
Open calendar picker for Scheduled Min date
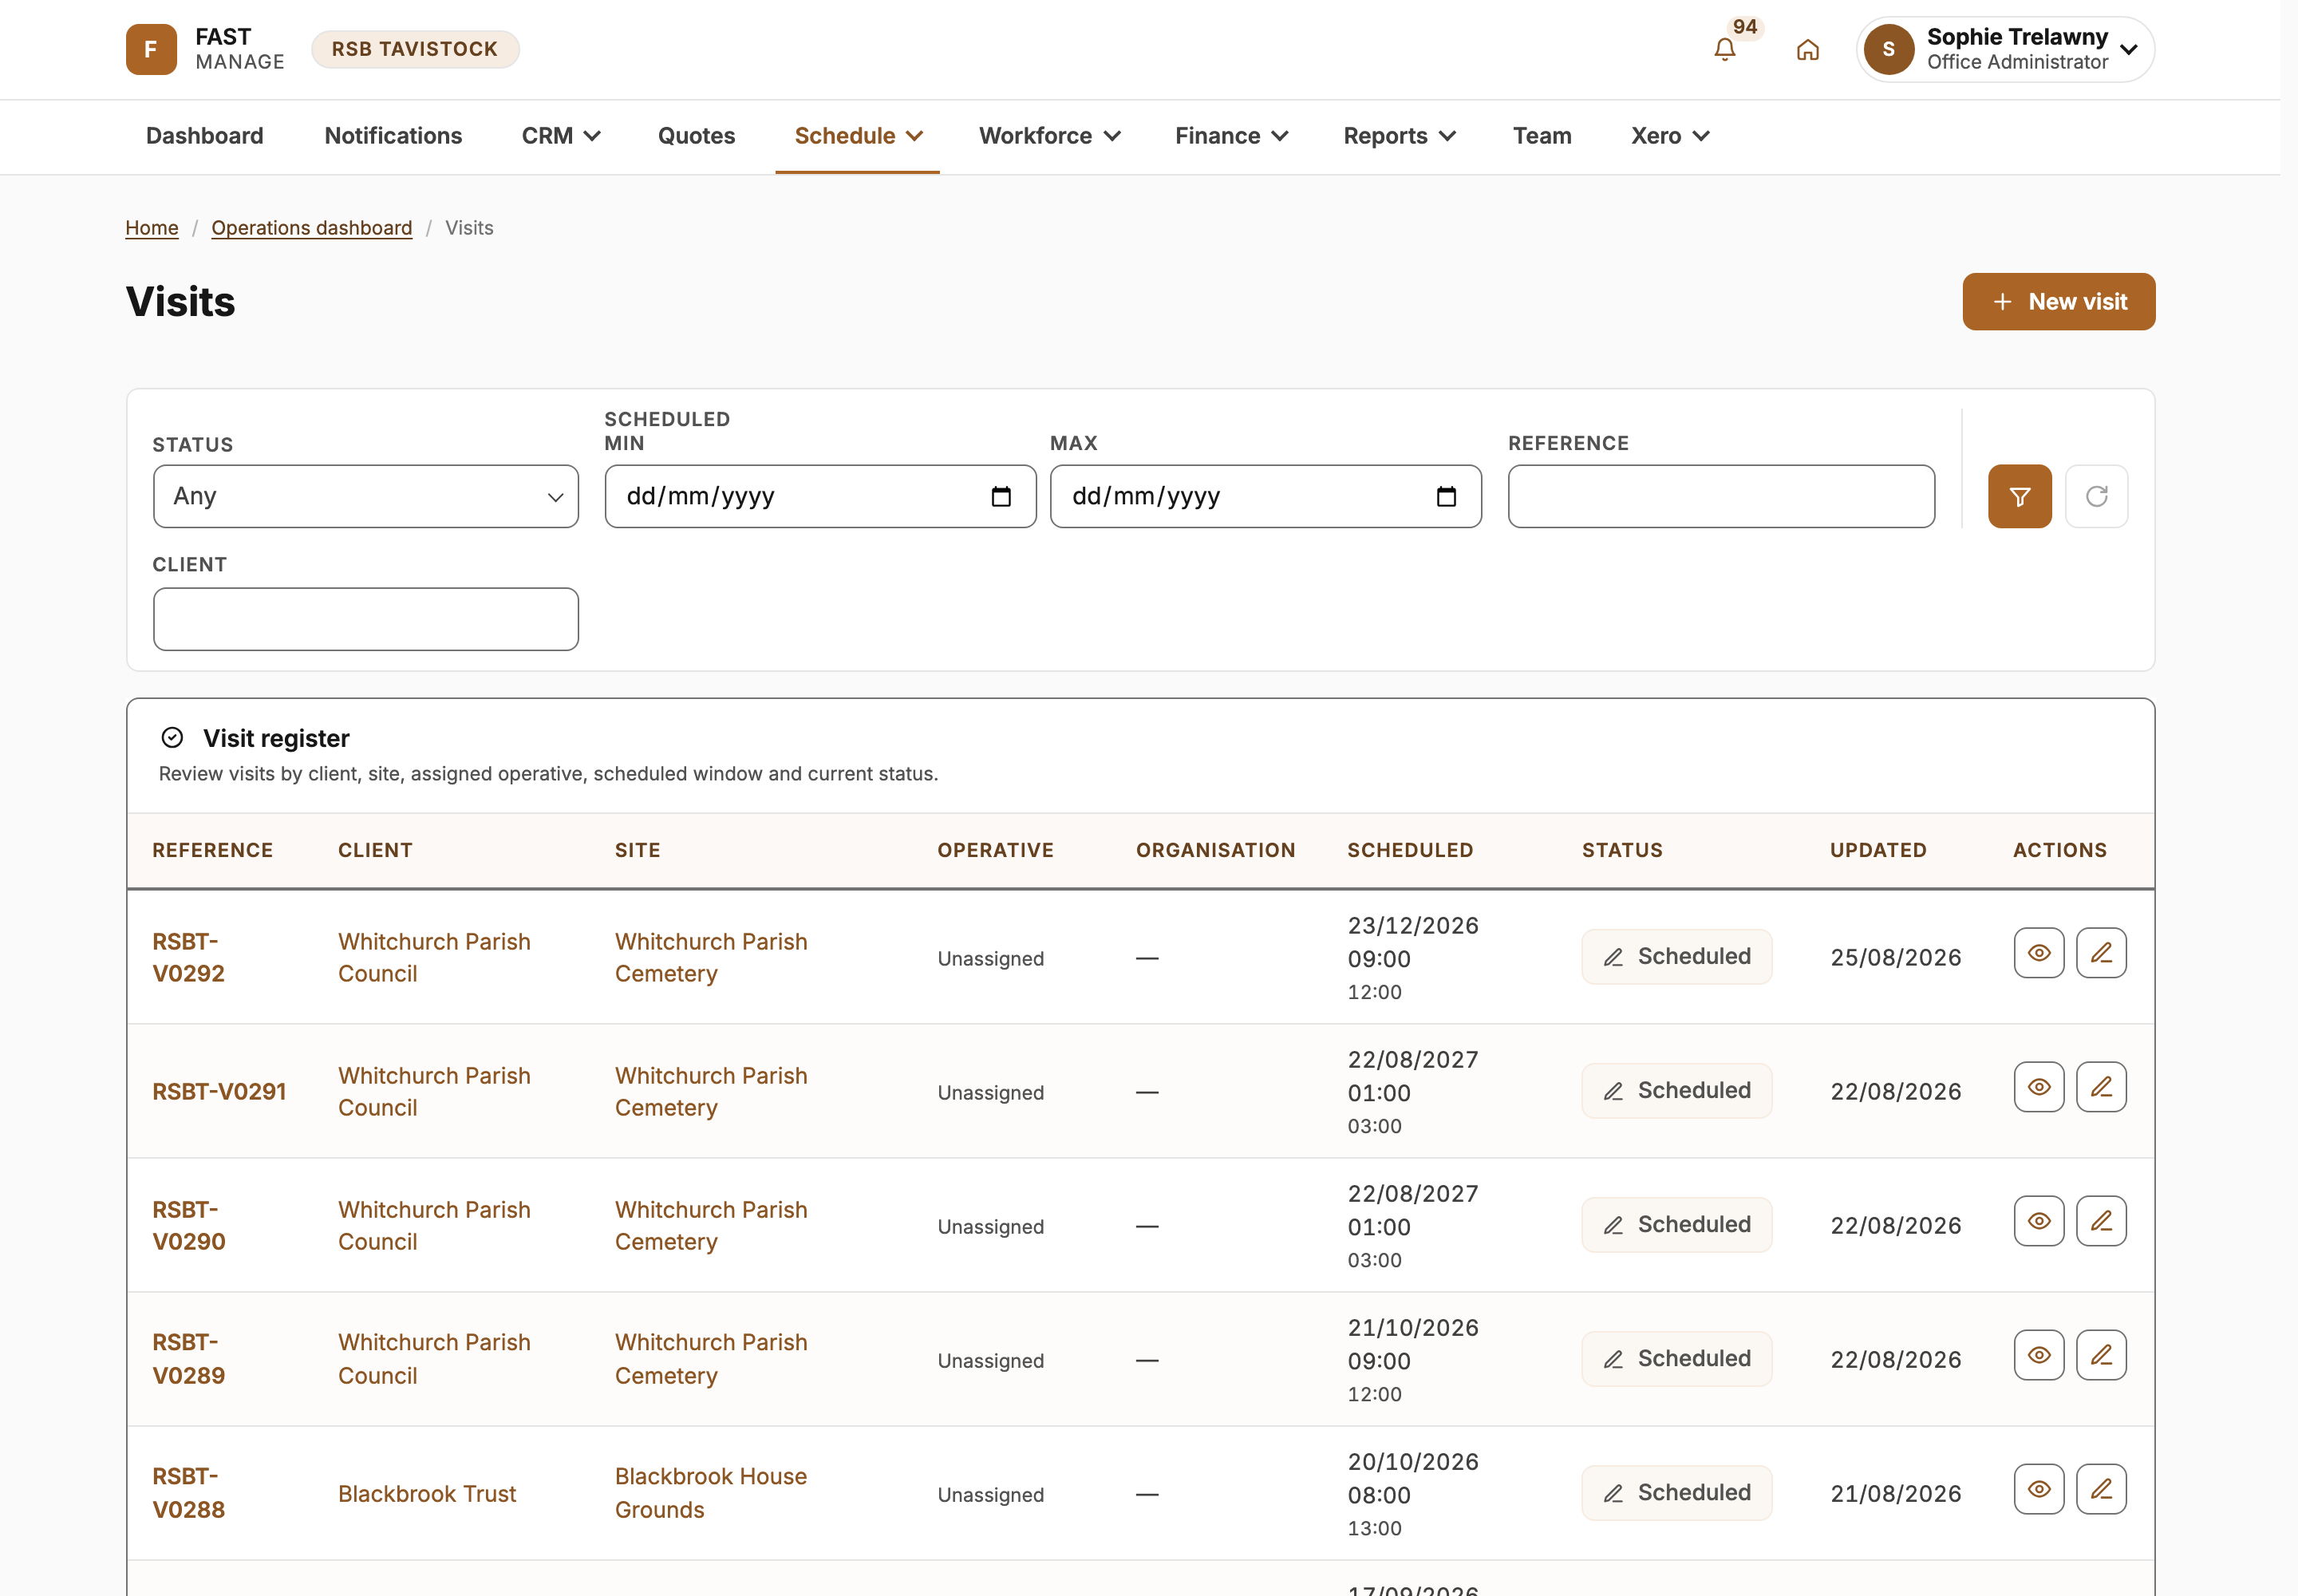[x=1001, y=496]
